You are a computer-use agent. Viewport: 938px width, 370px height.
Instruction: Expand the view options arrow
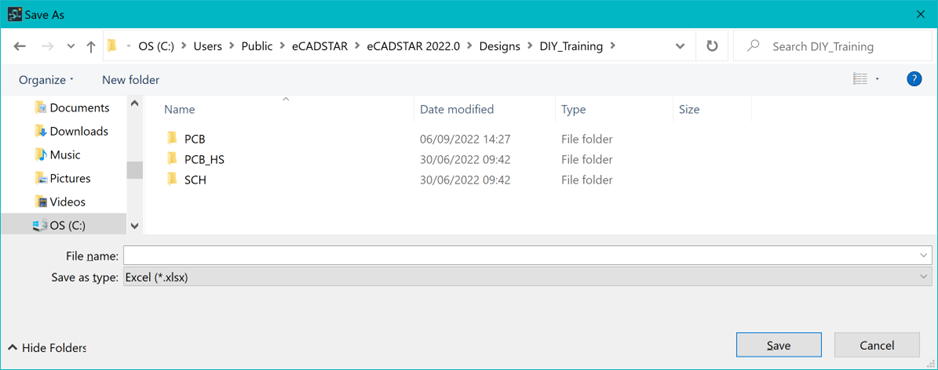click(878, 79)
